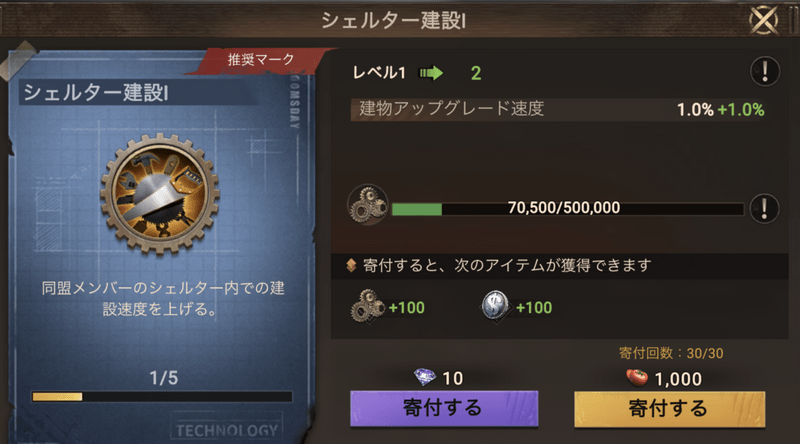Open info icon beside level indicator
Viewport: 800px width, 444px height.
(764, 71)
